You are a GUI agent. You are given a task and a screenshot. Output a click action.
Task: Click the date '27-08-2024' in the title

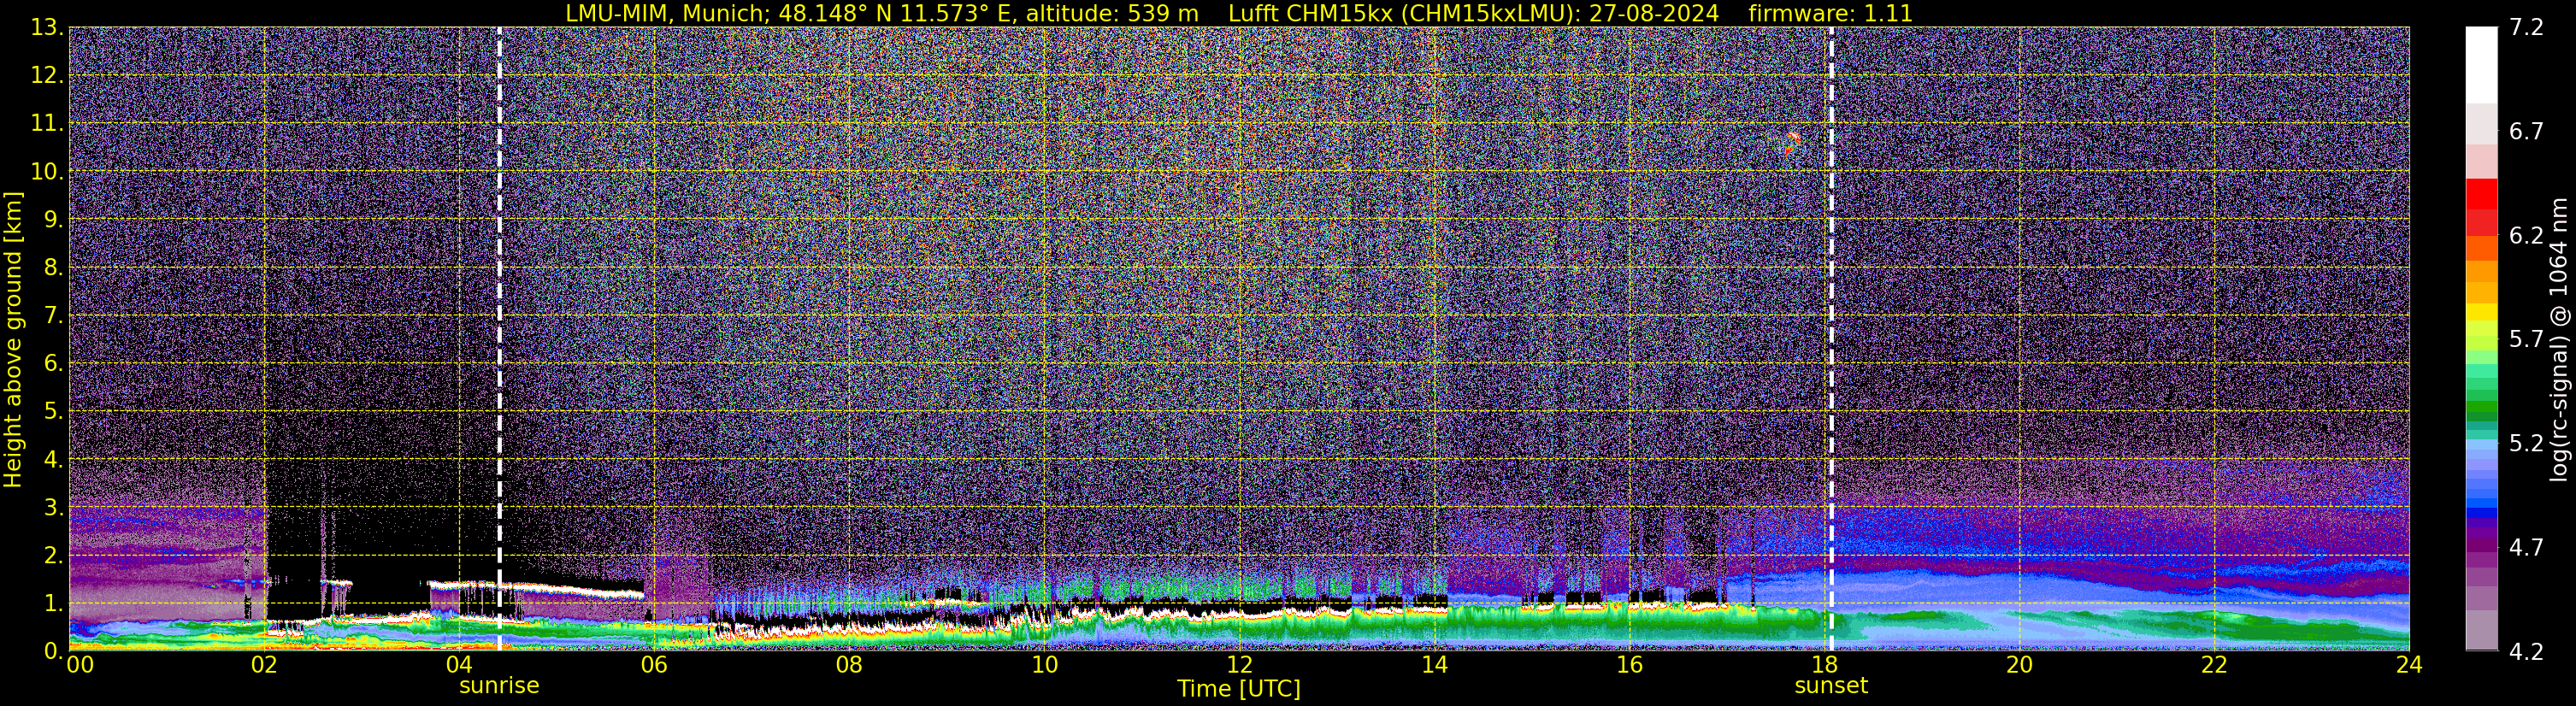click(x=1654, y=14)
